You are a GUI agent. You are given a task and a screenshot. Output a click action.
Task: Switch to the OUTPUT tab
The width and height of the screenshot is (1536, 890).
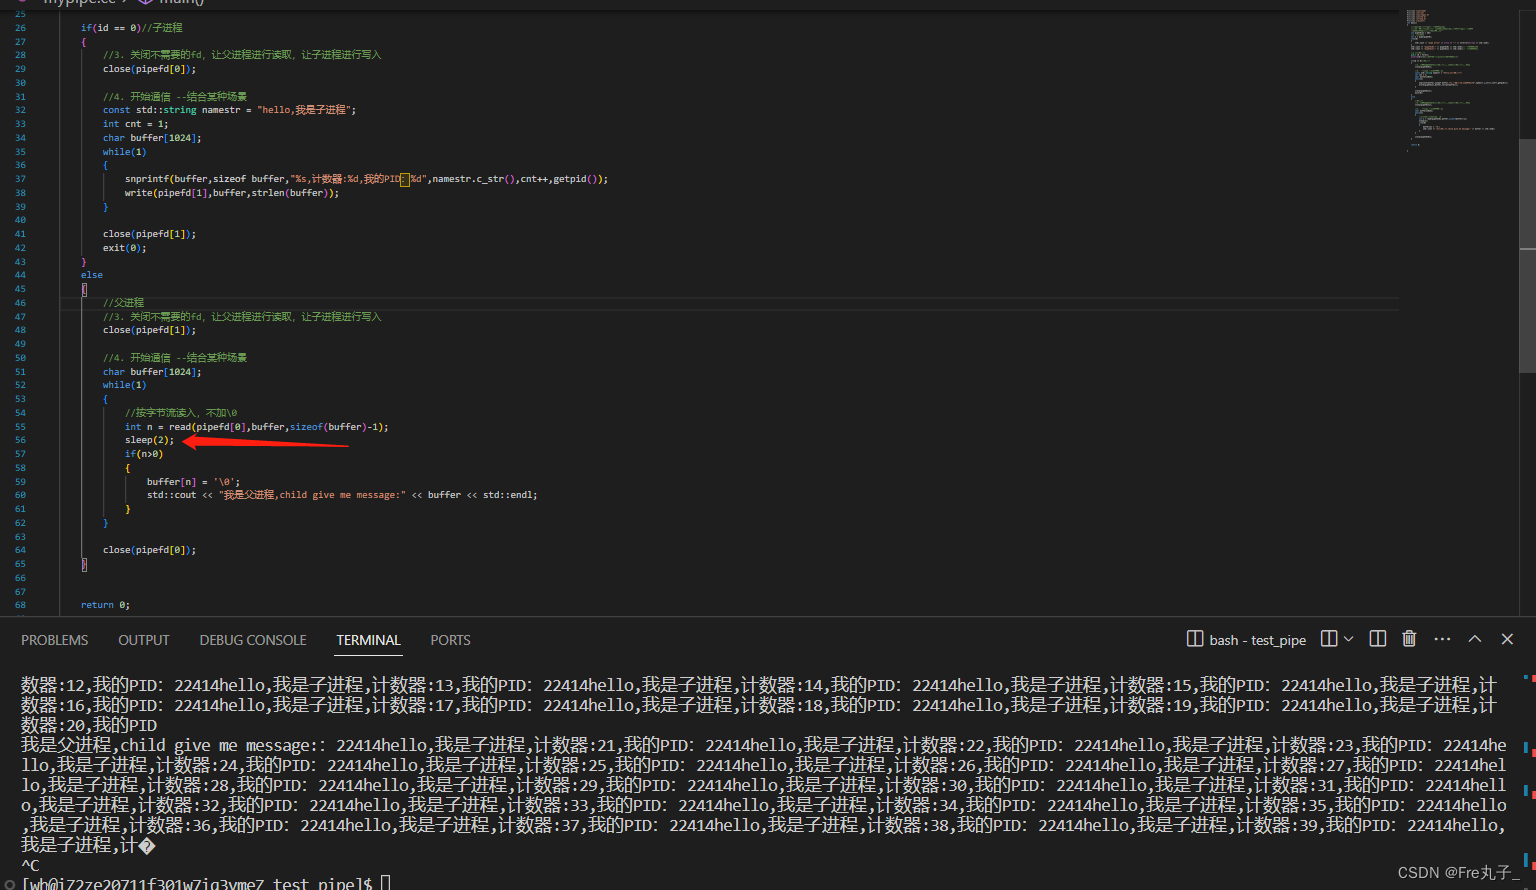coord(144,640)
